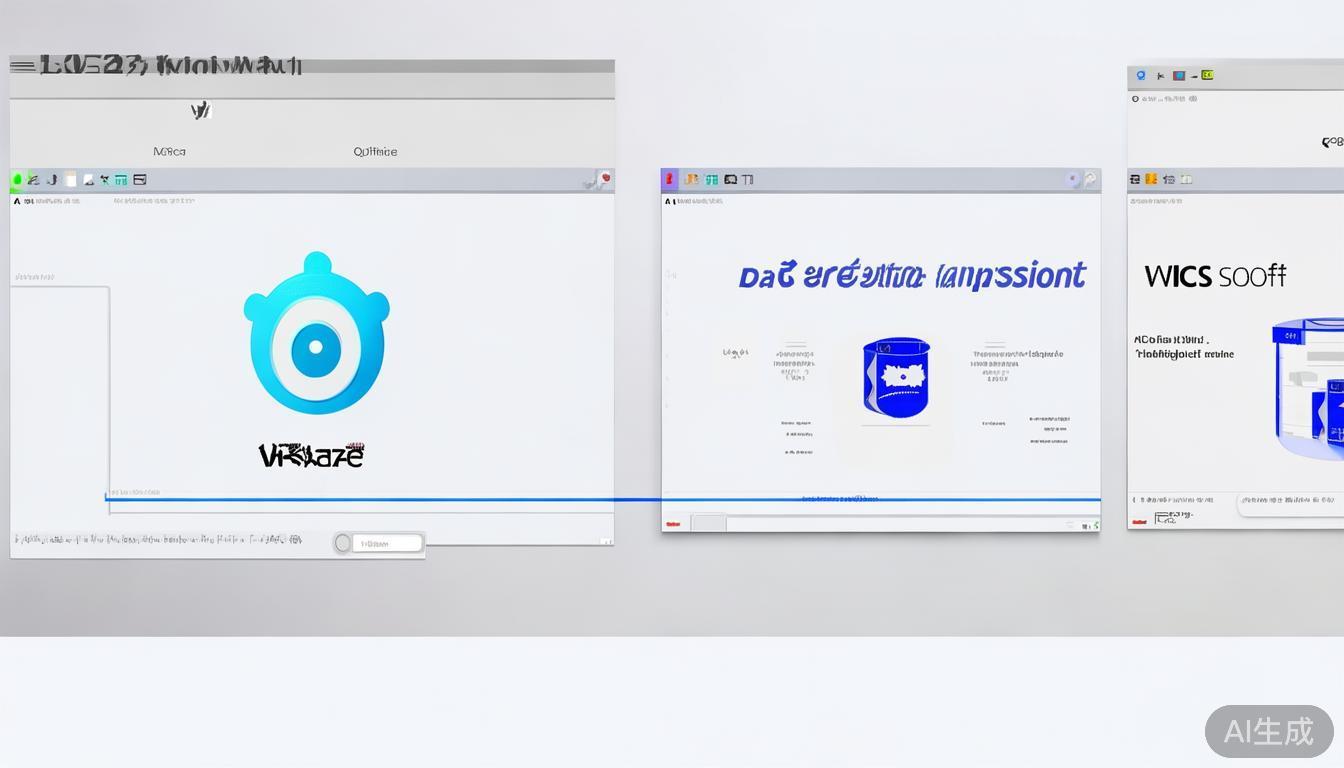Click the teal grid icon in left window toolbar
Screen dimensions: 1344x768
[120, 180]
